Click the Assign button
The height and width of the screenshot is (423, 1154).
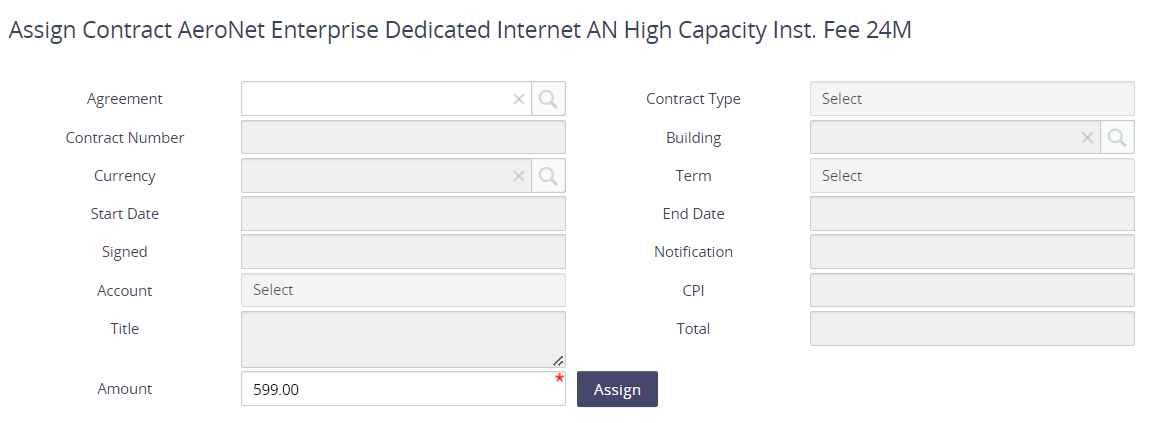[617, 389]
